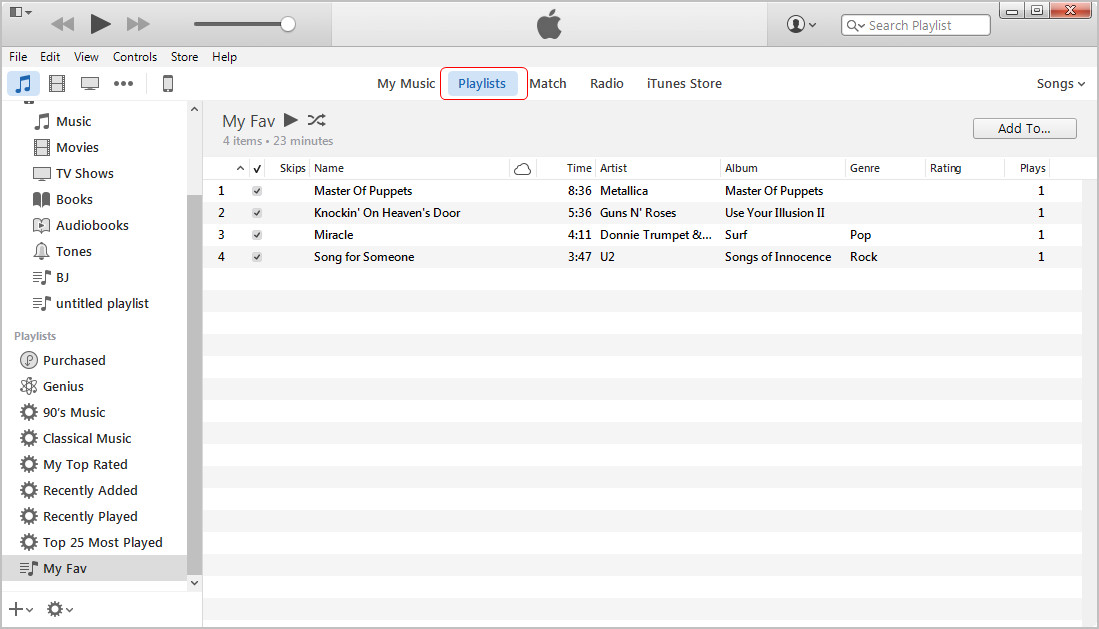Sort songs by the Artist column

[613, 168]
